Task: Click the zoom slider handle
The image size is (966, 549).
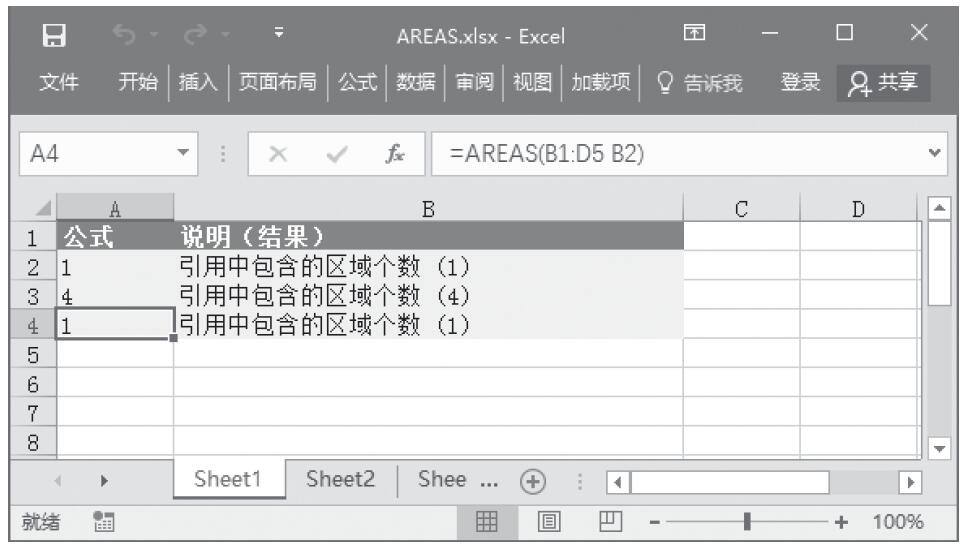Action: [x=747, y=522]
